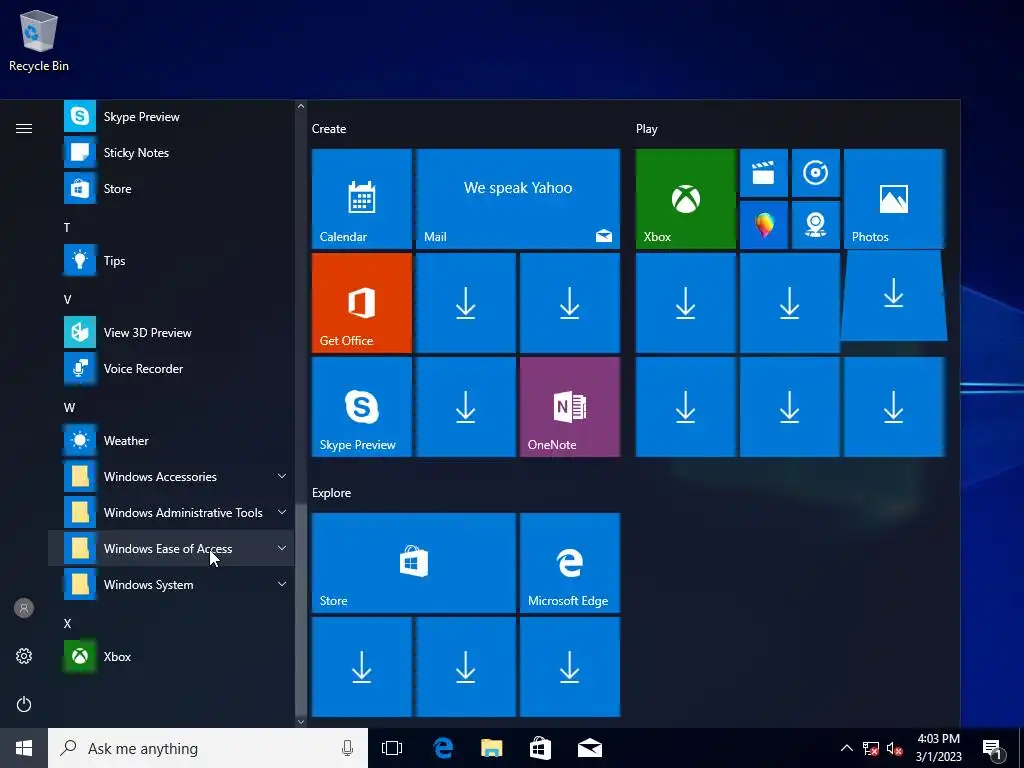Expand Windows System folder chevron
This screenshot has height=768, width=1024.
(x=282, y=584)
